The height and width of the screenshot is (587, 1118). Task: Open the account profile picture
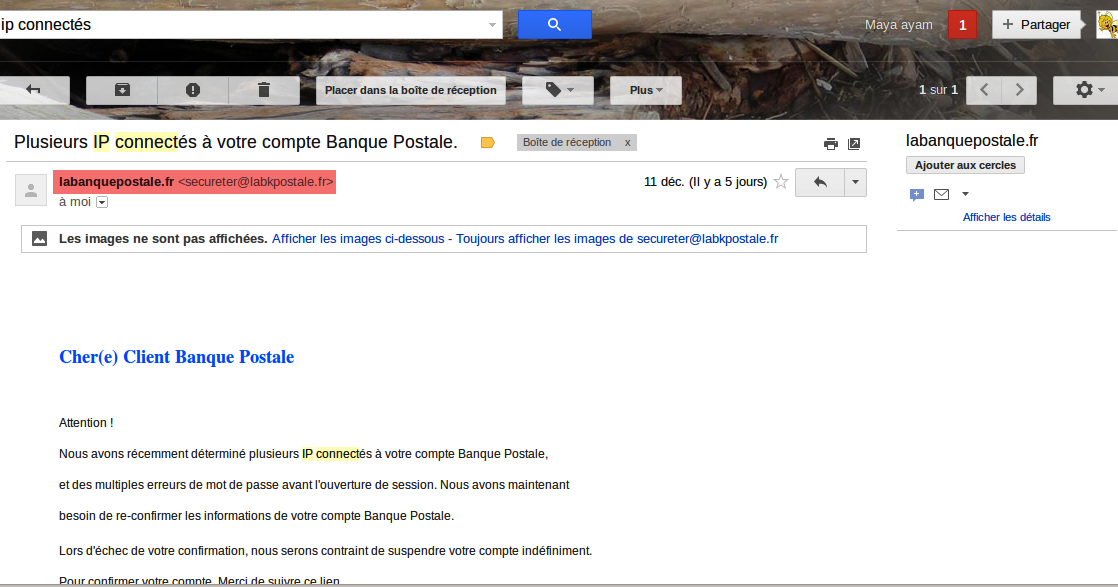coord(1107,25)
